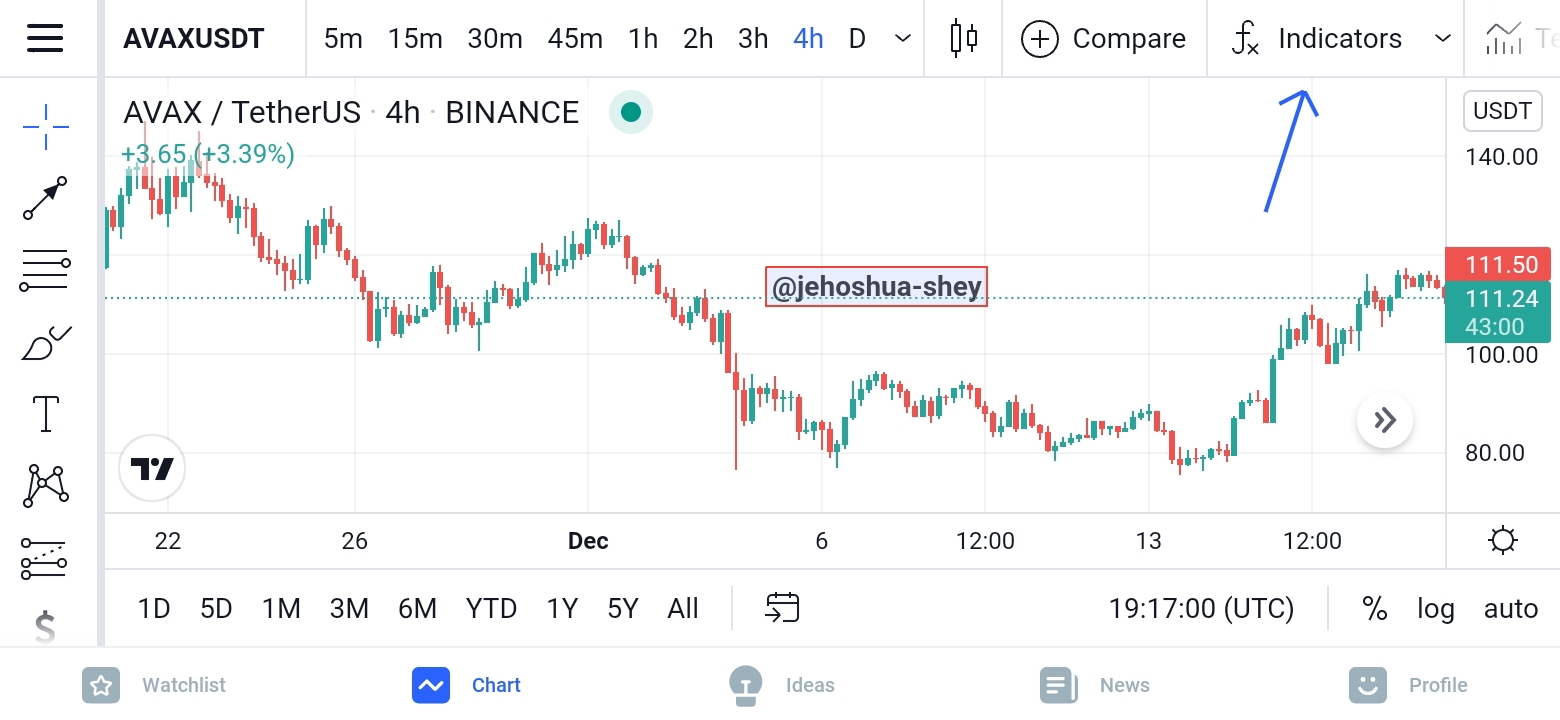Open the hamburger main menu

click(x=46, y=39)
